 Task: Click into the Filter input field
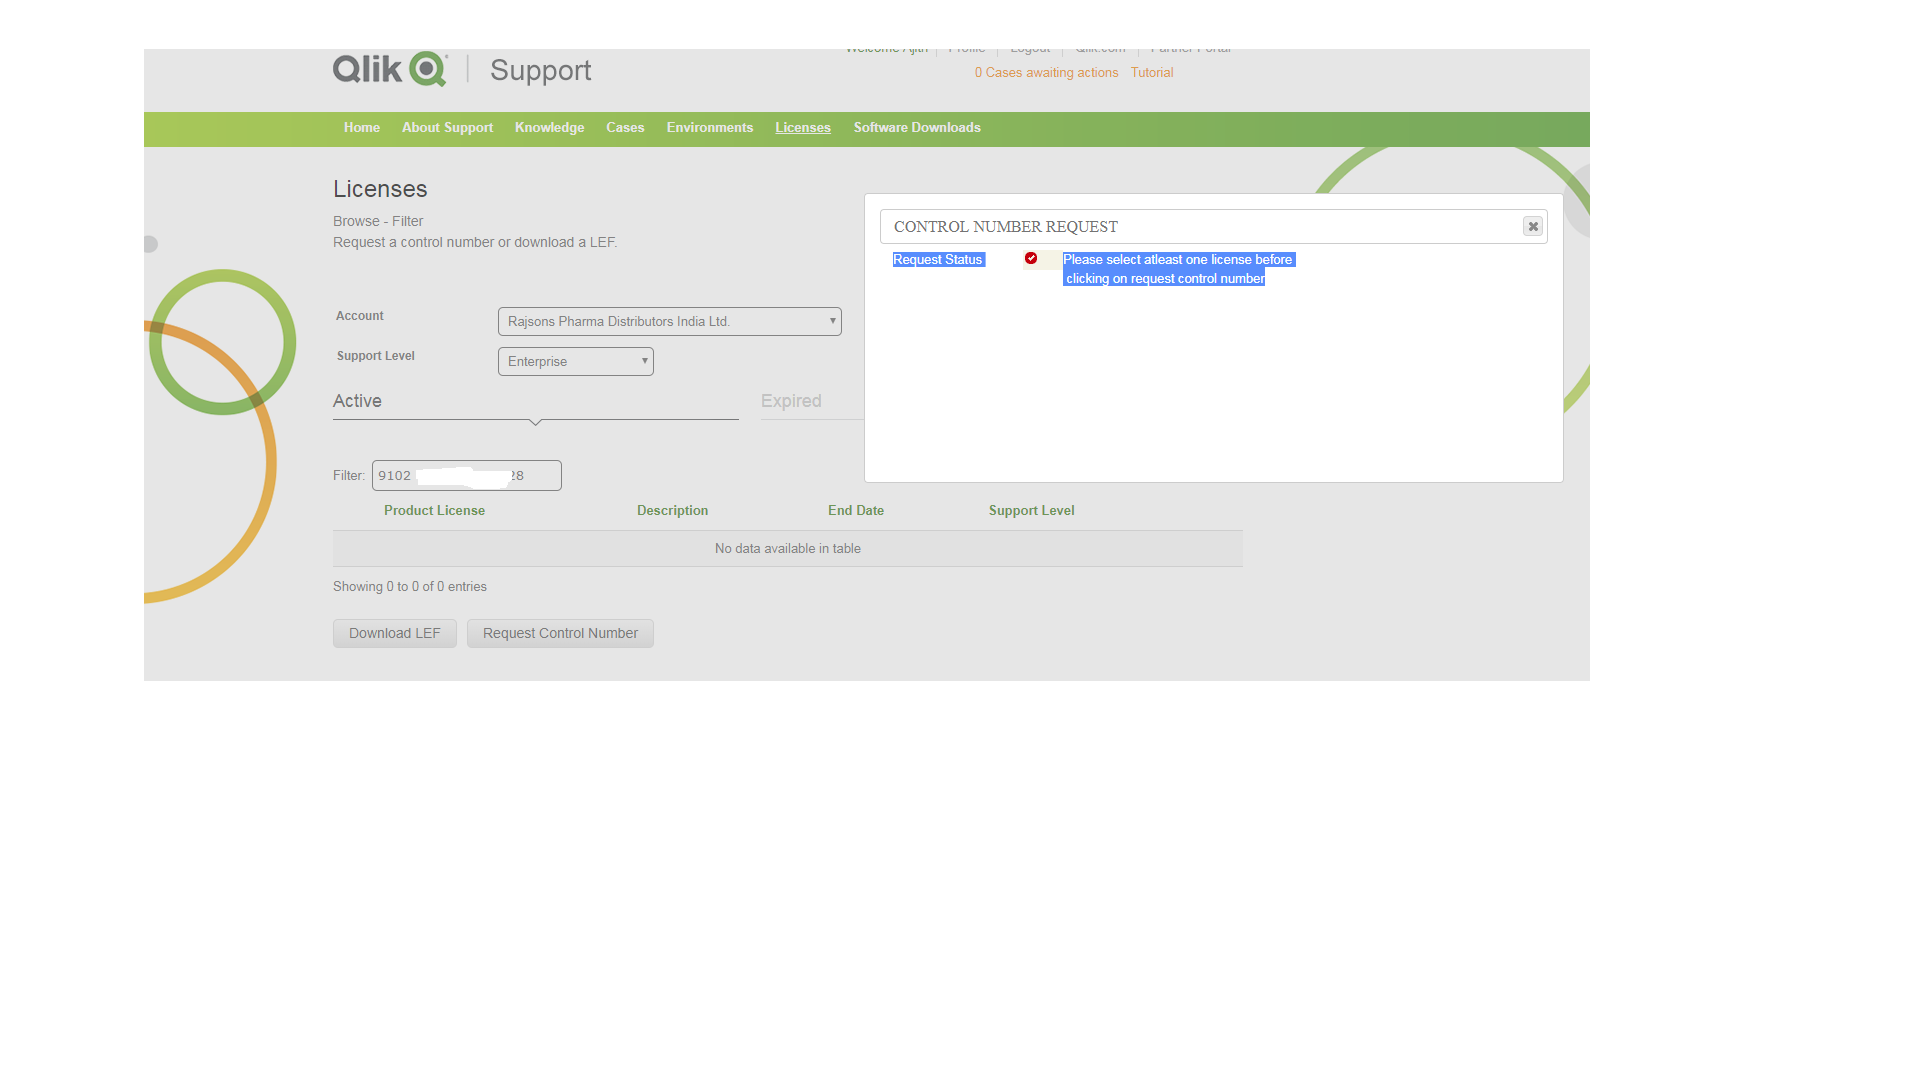point(466,476)
